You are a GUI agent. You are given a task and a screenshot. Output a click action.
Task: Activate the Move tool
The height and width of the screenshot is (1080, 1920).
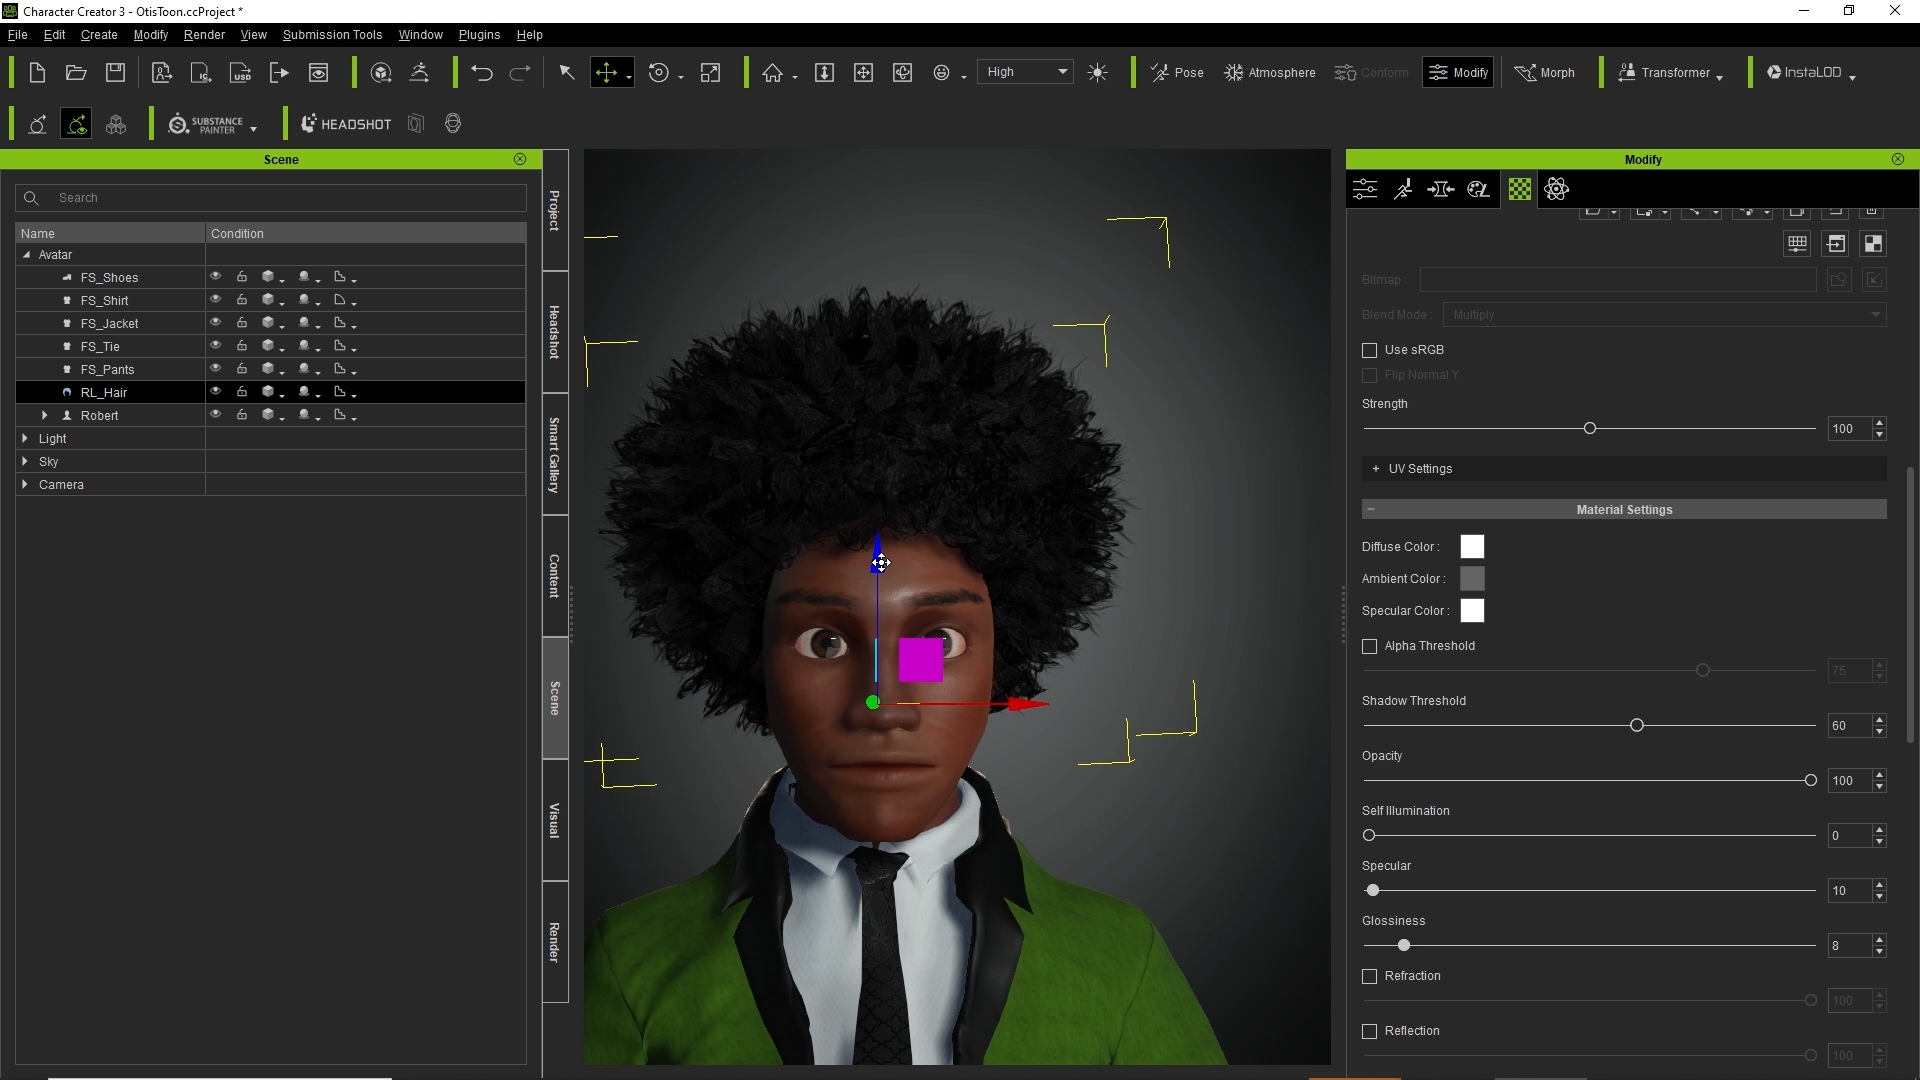point(606,73)
